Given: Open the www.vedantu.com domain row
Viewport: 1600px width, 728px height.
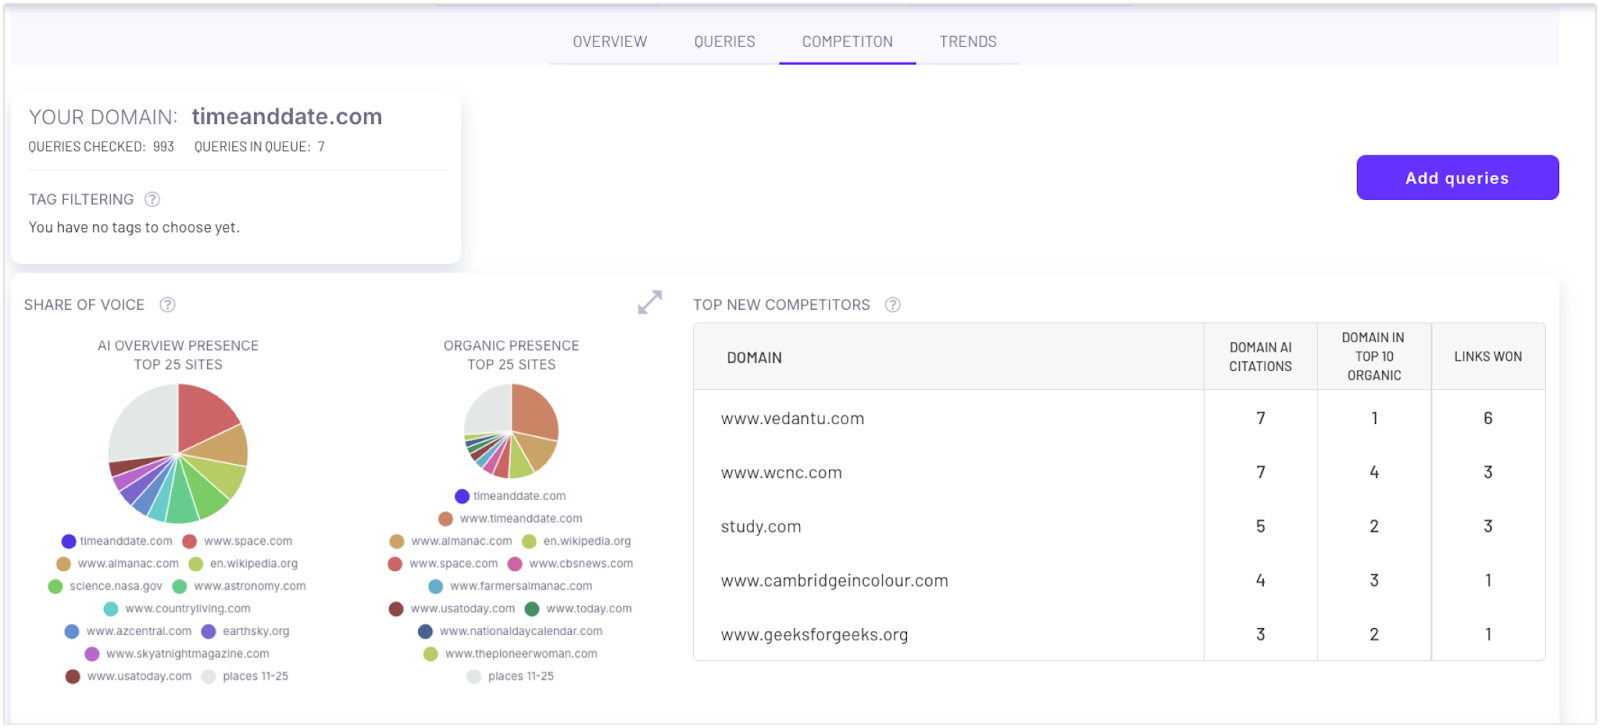Looking at the screenshot, I should point(1119,418).
